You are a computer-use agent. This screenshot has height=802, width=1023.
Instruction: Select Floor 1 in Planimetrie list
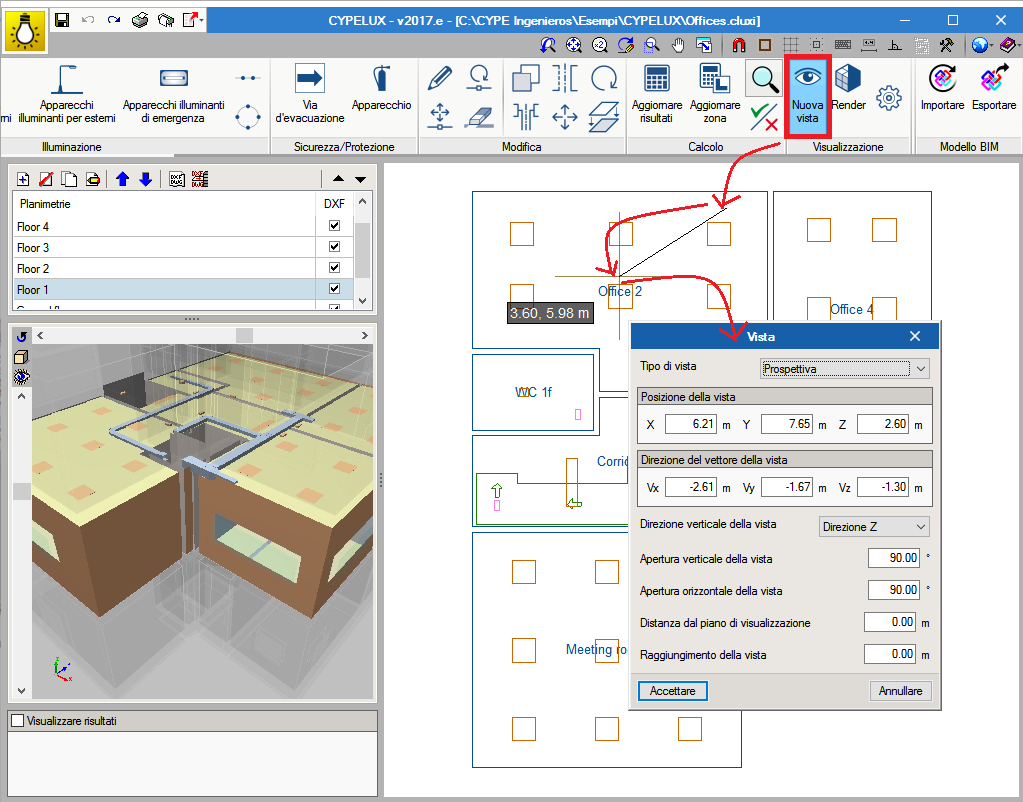164,289
